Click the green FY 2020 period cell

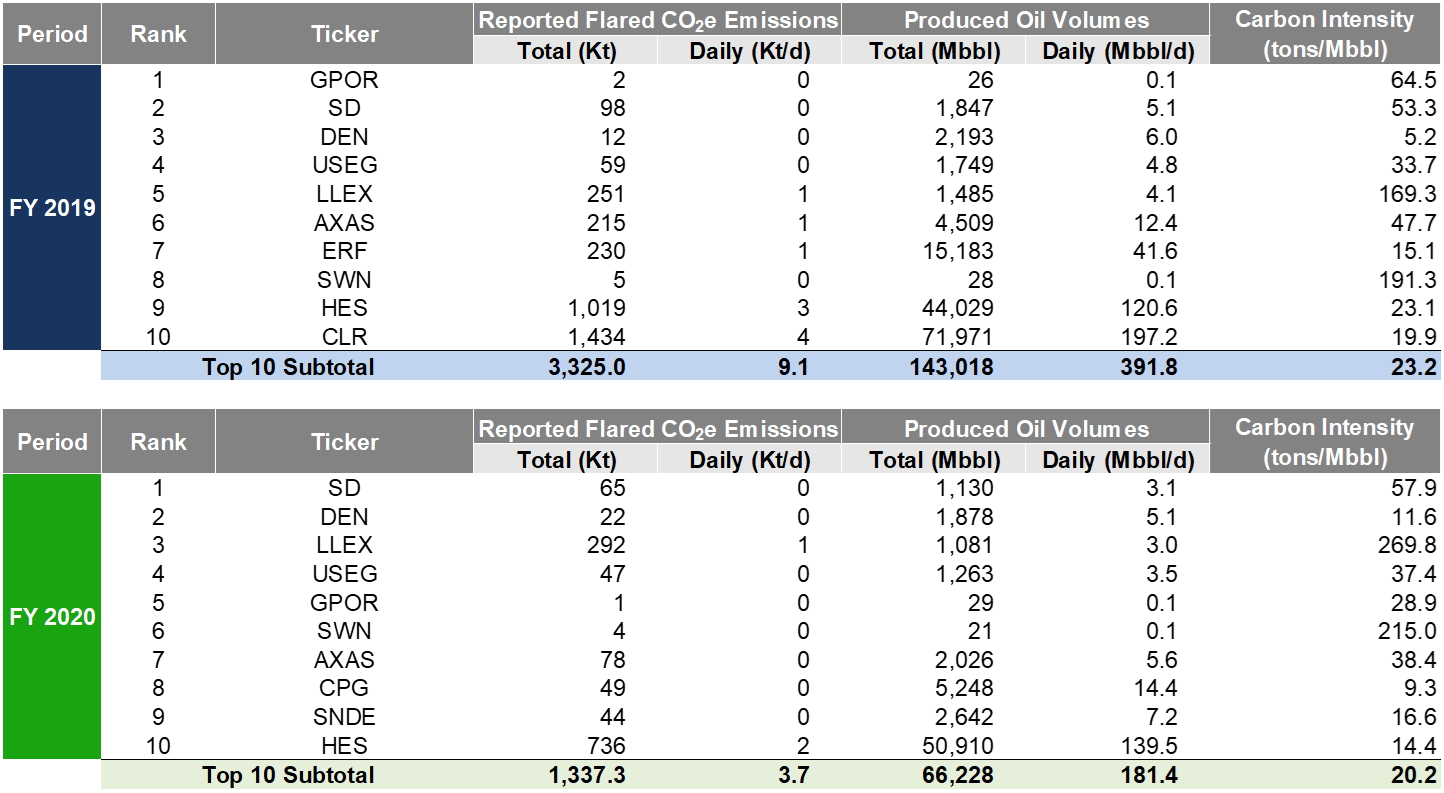click(51, 616)
